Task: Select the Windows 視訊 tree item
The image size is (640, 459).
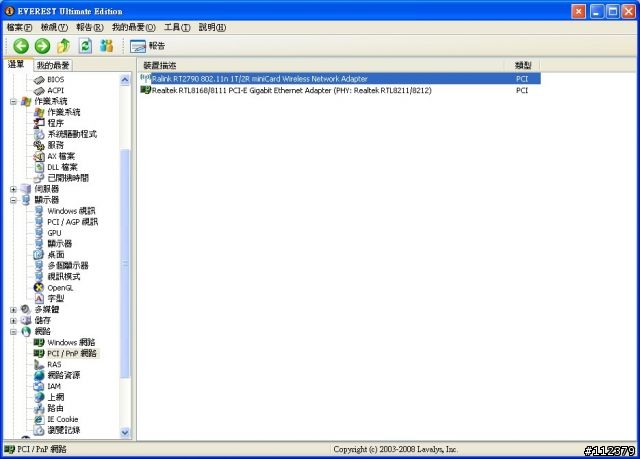Action: (71, 211)
